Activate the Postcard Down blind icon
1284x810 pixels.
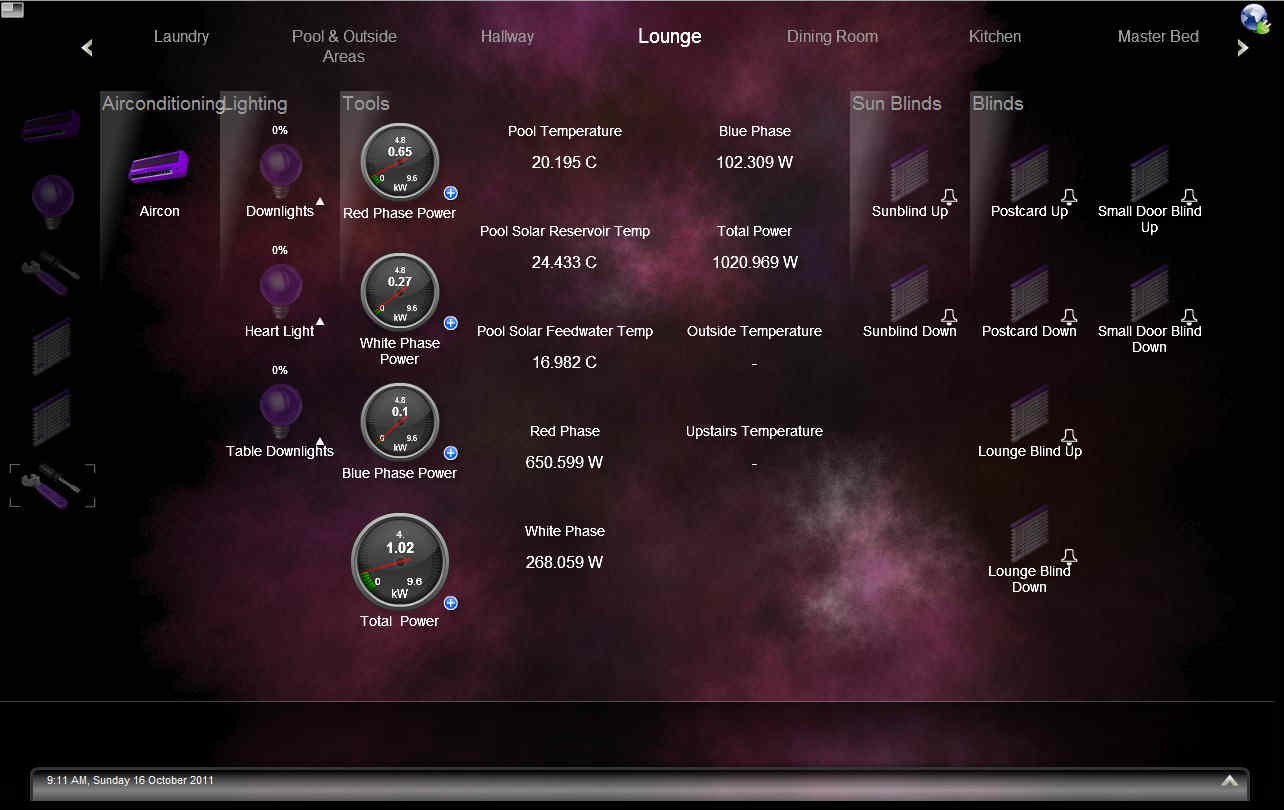[1029, 294]
